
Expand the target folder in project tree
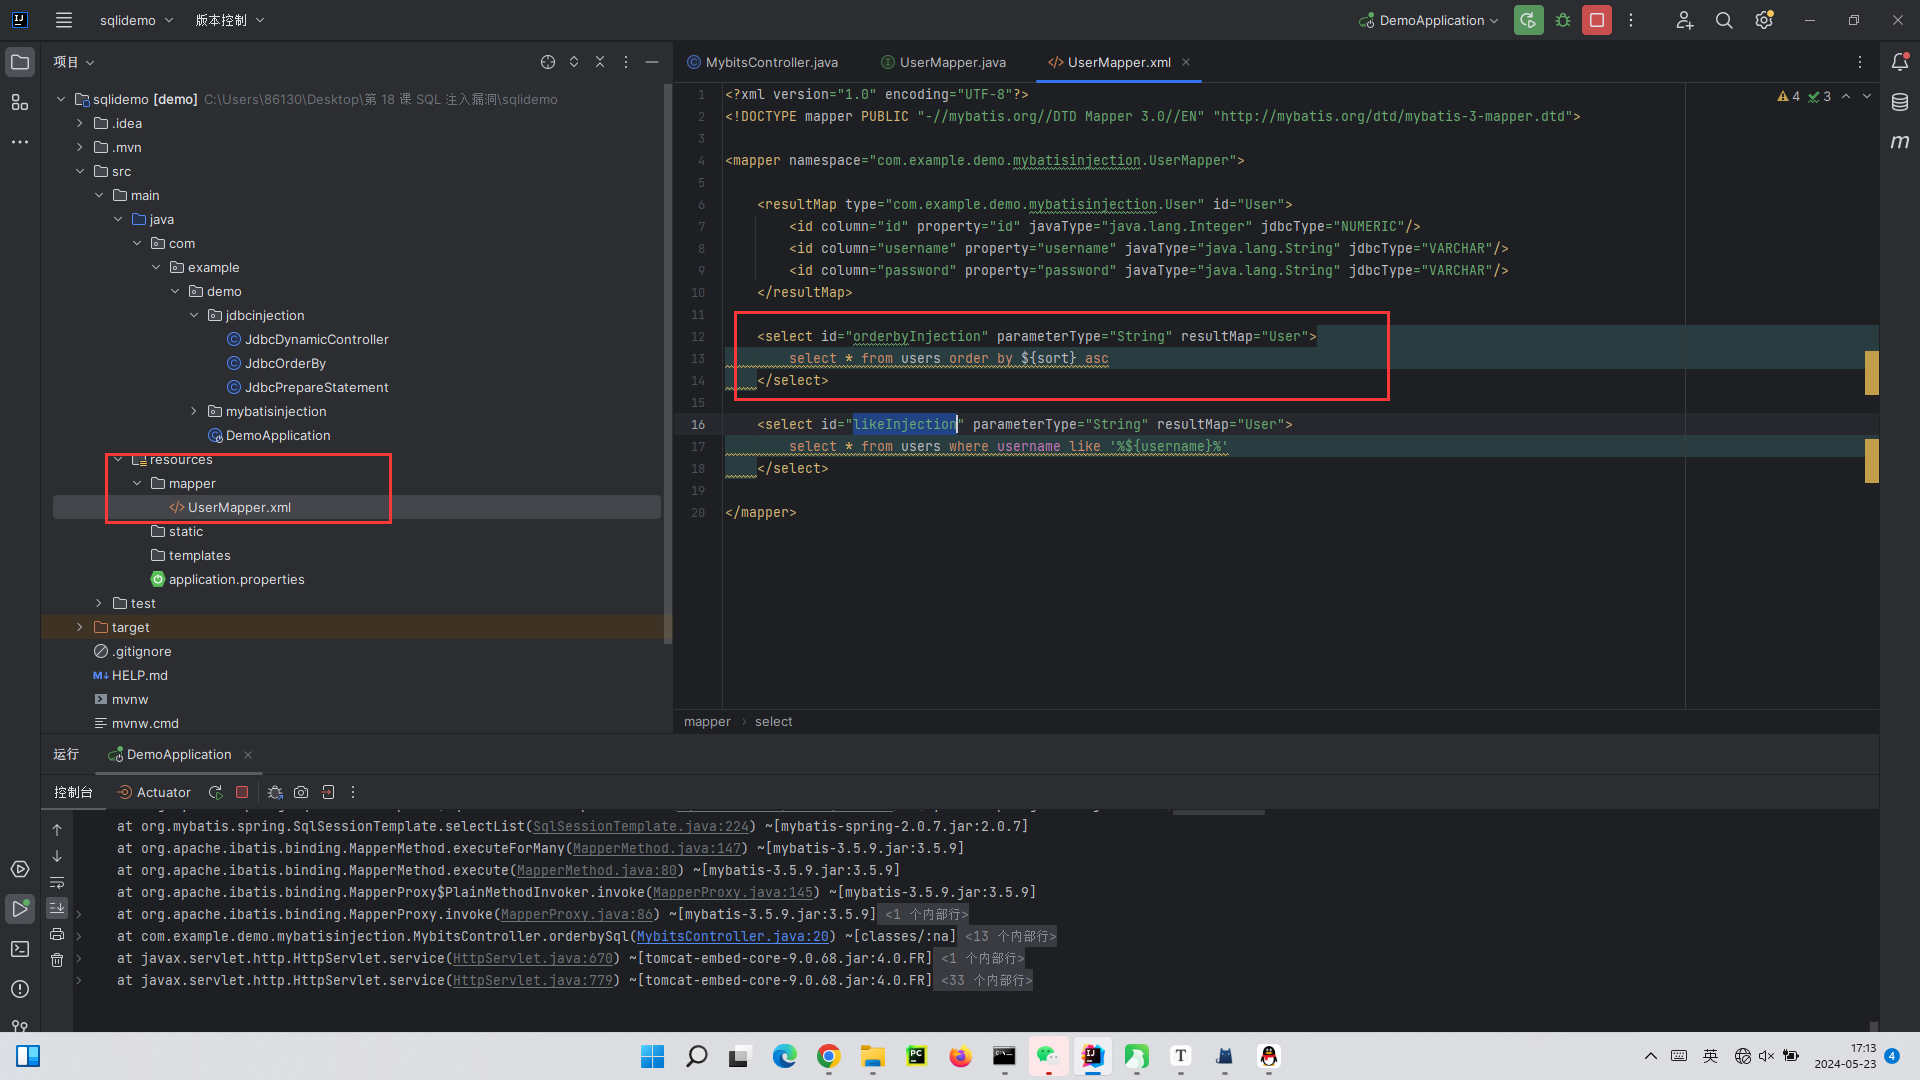[80, 627]
